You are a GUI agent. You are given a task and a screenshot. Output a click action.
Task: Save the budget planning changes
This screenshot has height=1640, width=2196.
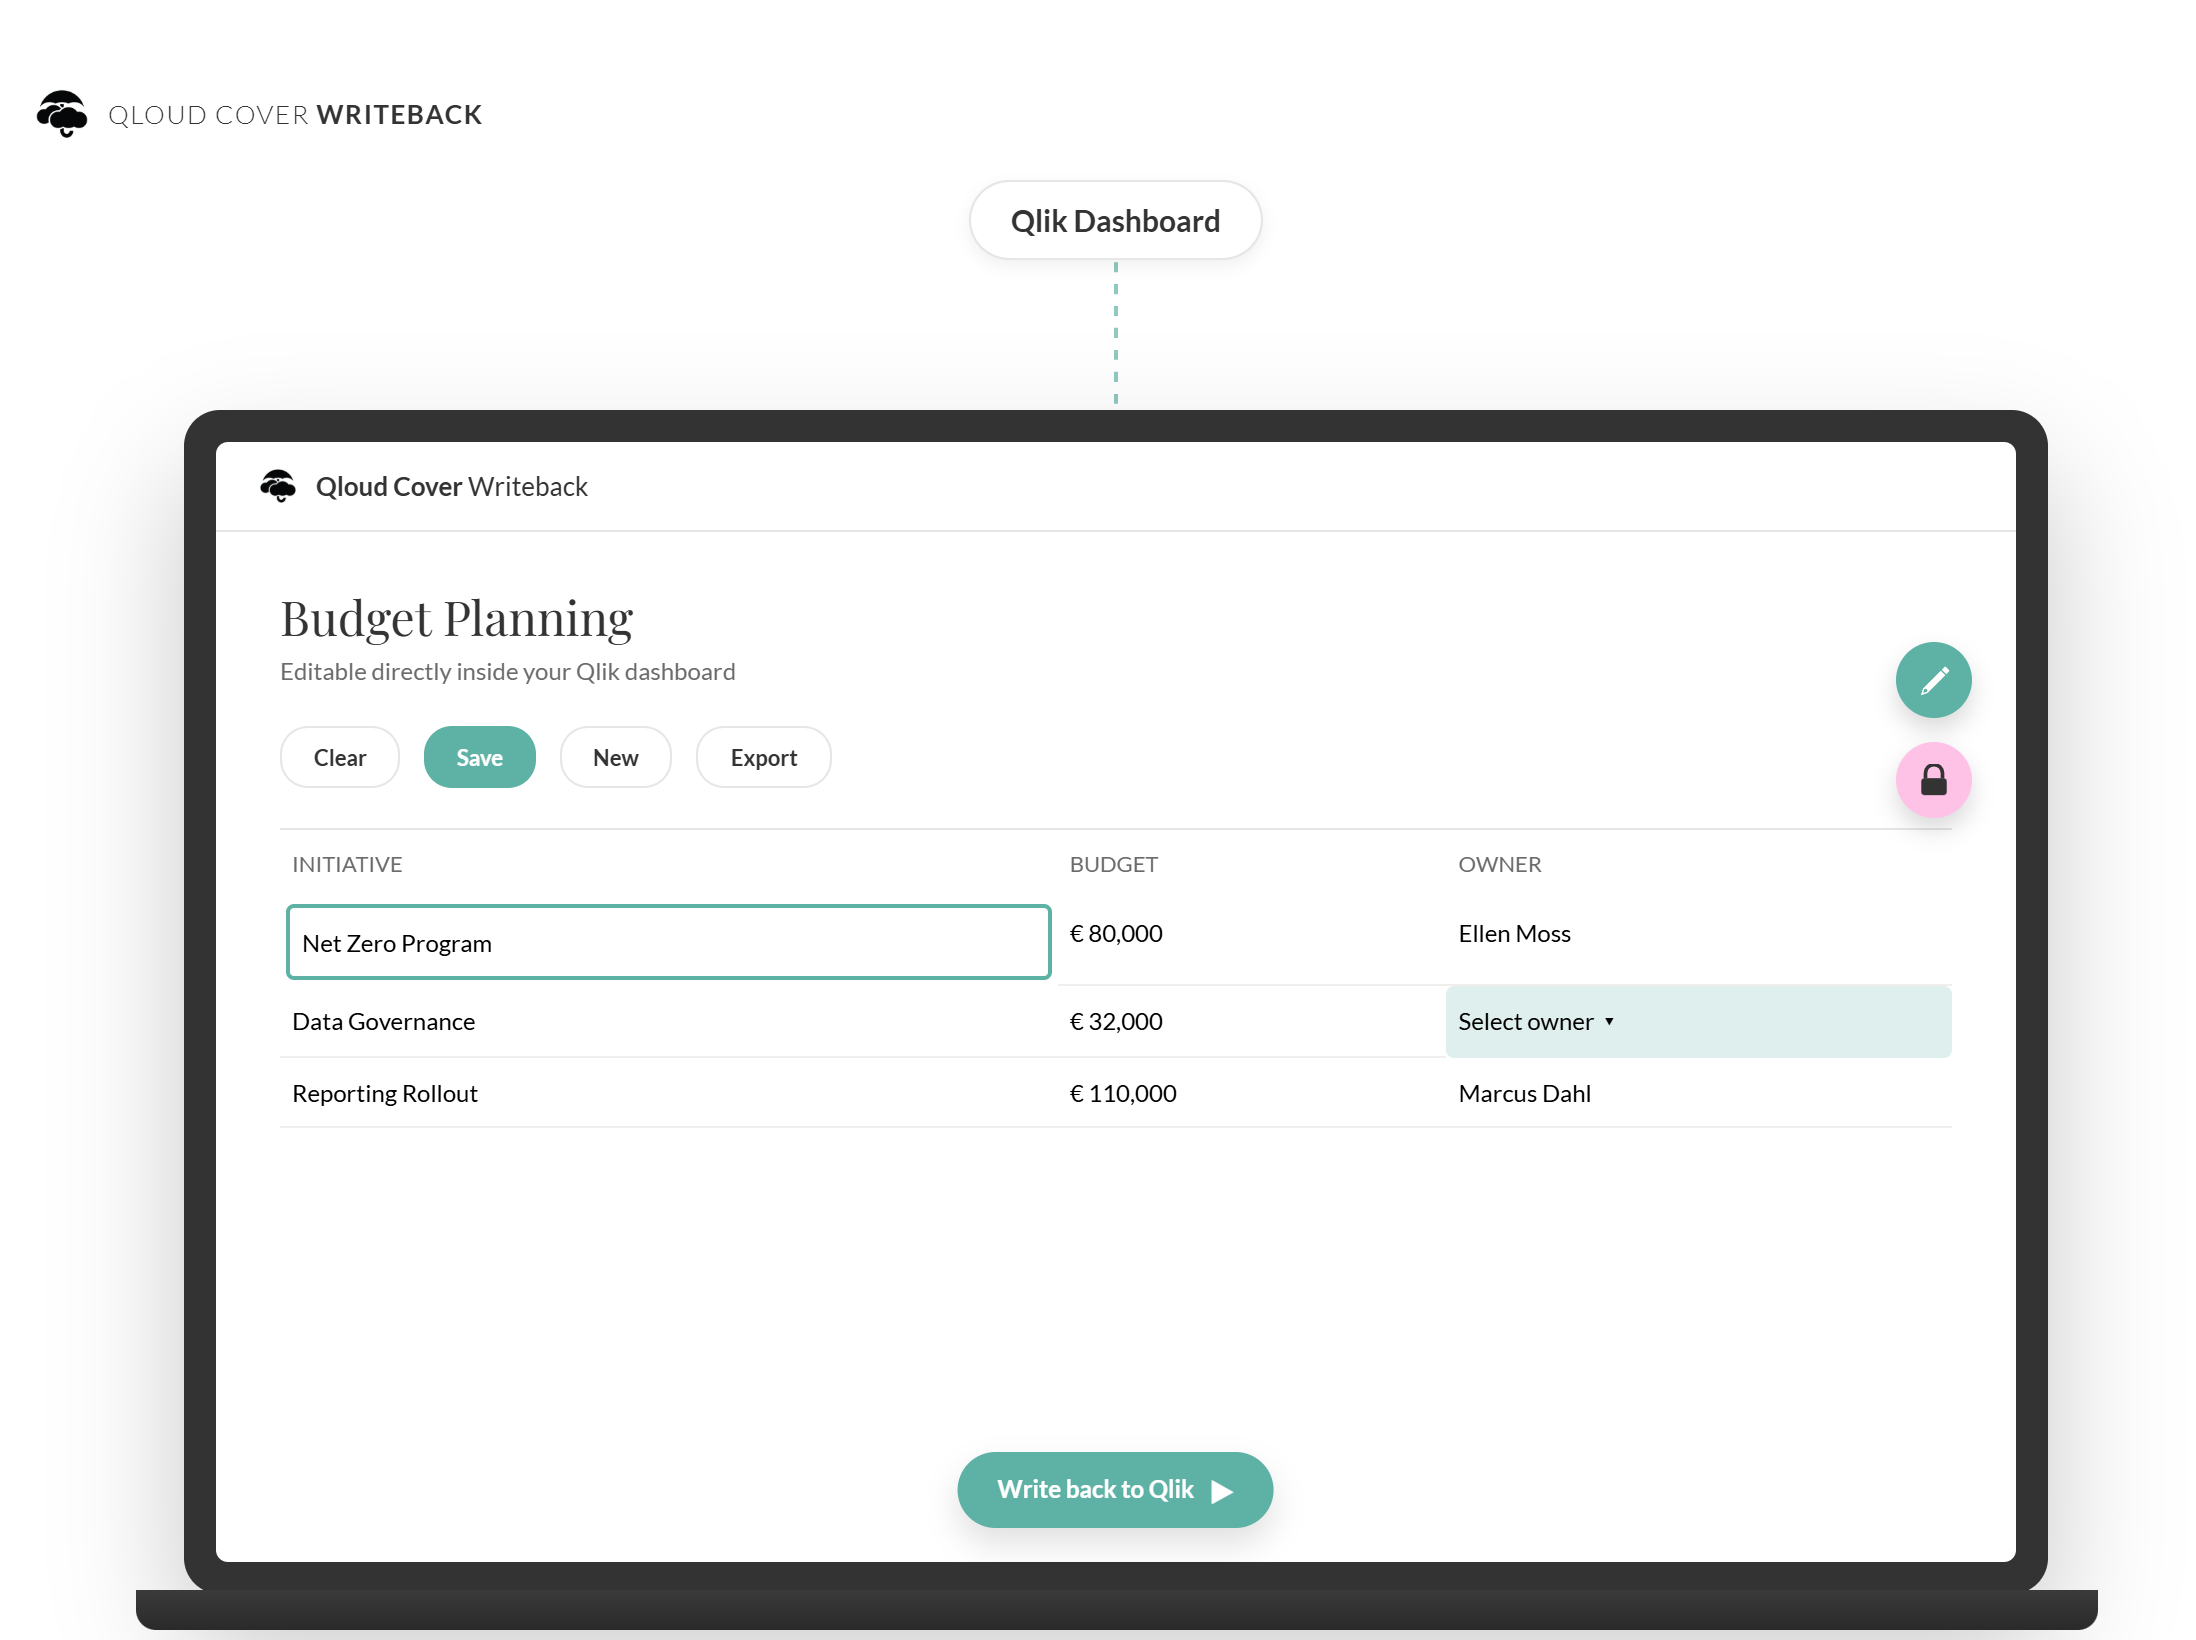click(480, 757)
